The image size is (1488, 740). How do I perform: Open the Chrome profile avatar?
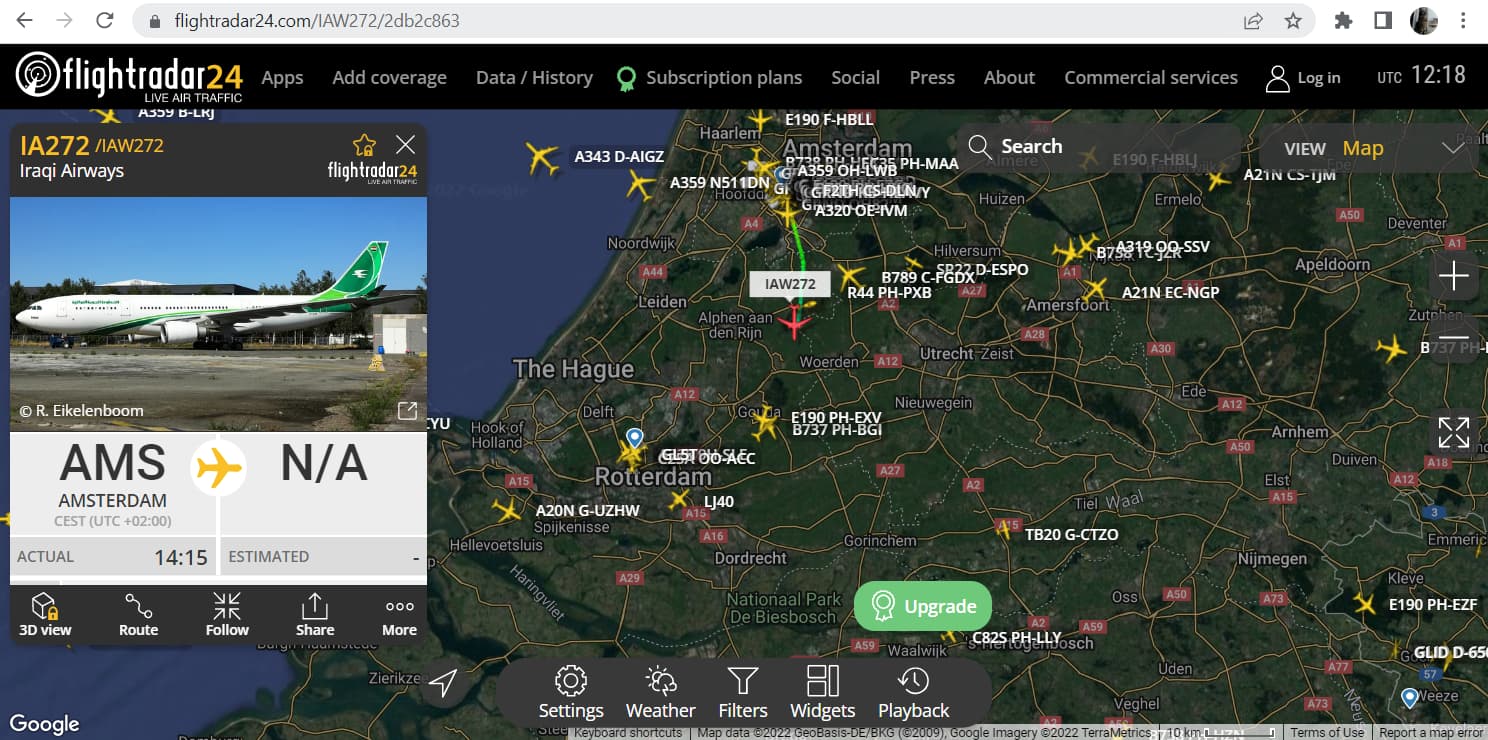1423,20
